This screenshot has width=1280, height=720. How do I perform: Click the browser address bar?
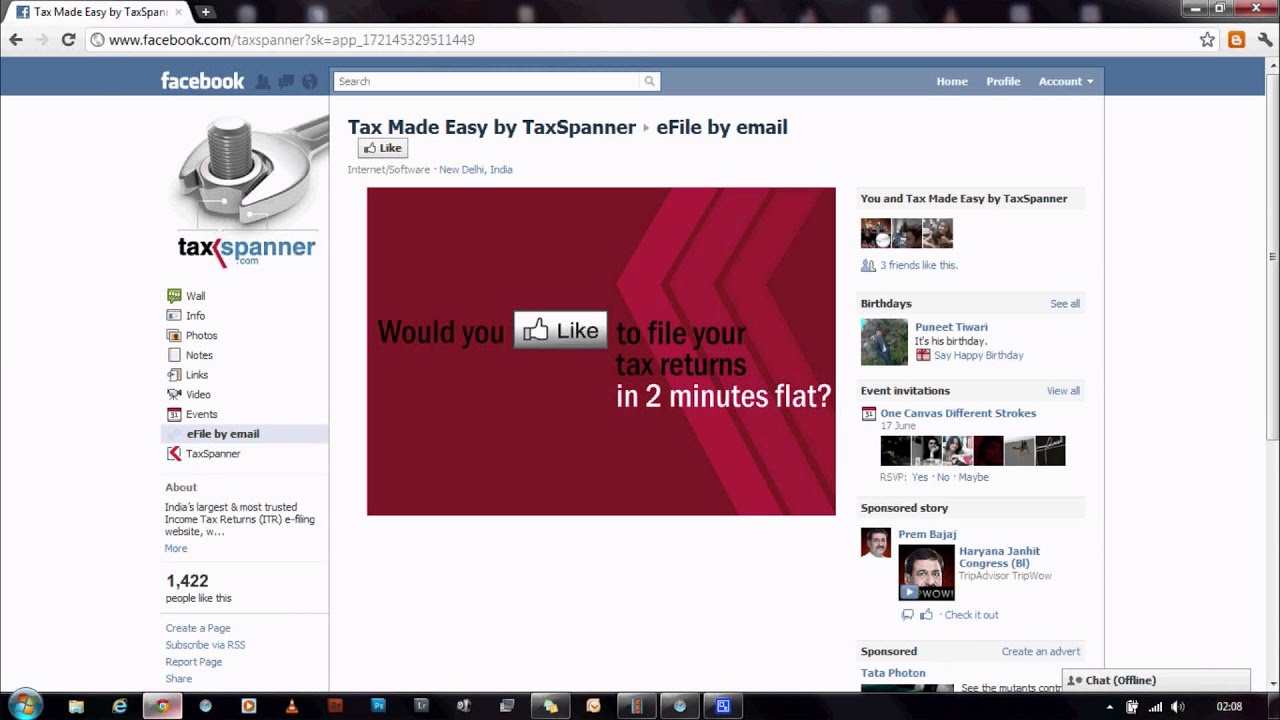(640, 40)
